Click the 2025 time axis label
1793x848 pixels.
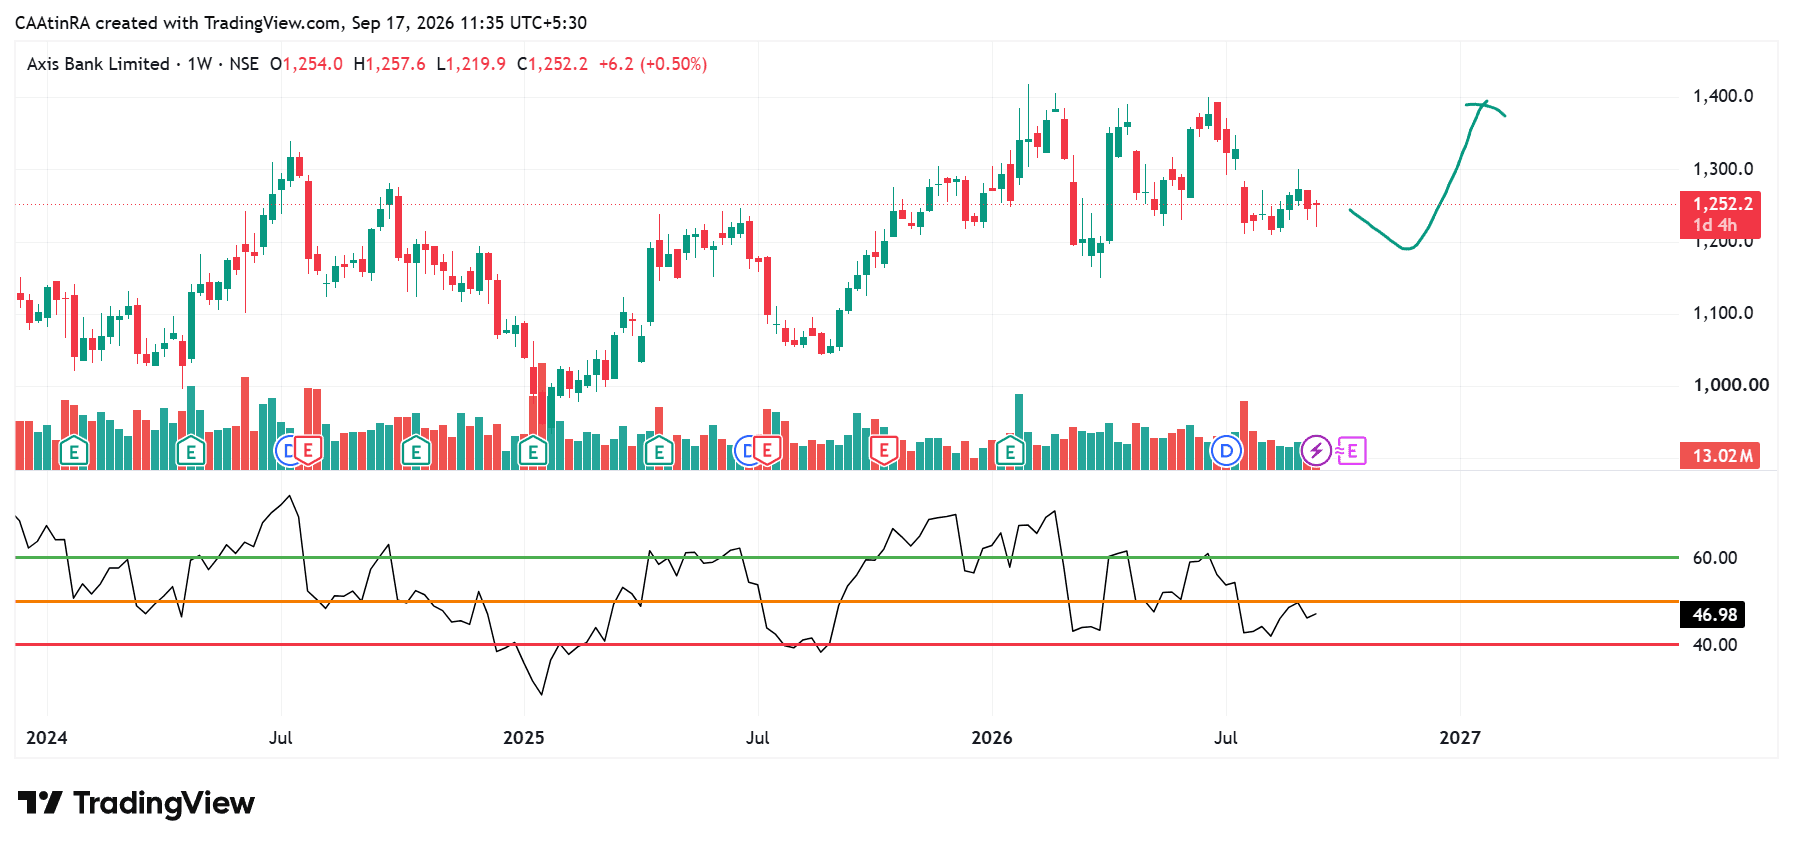[524, 738]
